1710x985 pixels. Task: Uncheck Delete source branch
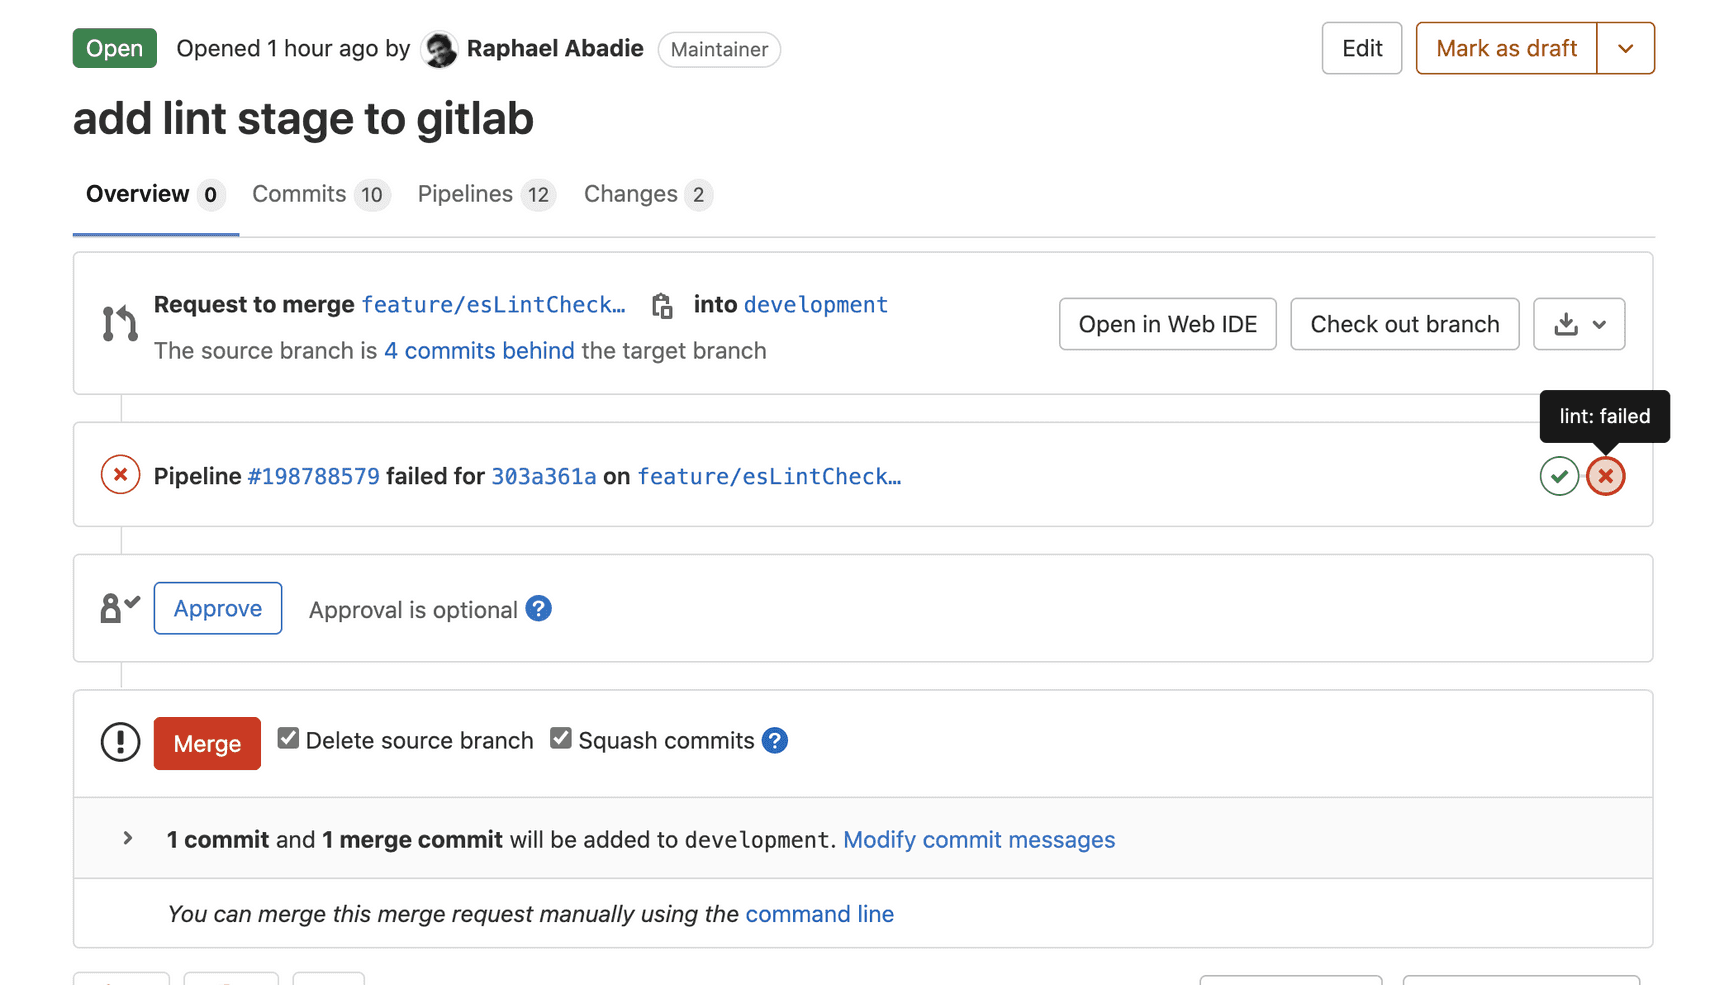288,737
